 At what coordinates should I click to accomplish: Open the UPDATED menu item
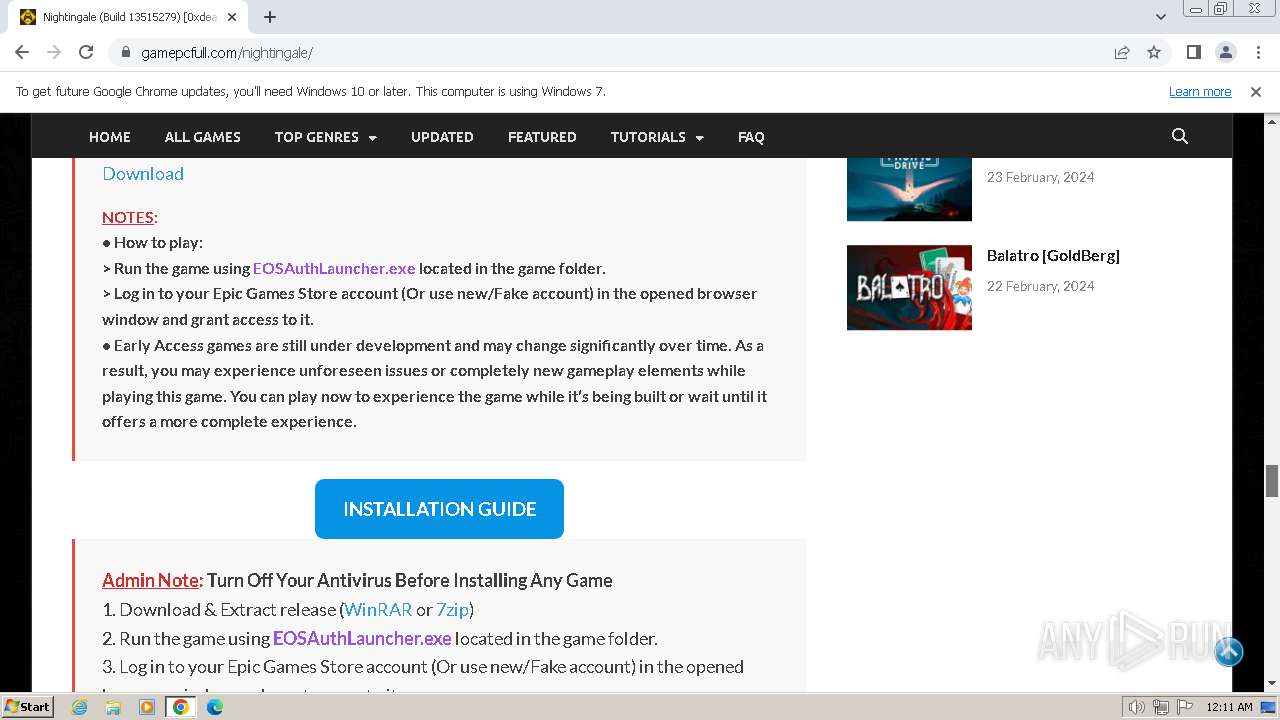tap(442, 137)
